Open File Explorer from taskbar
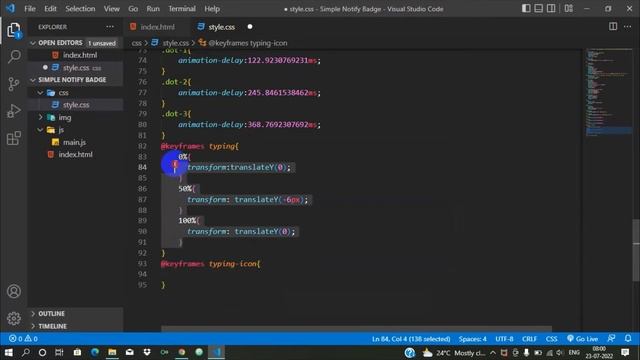This screenshot has height=360, width=640. 112,352
